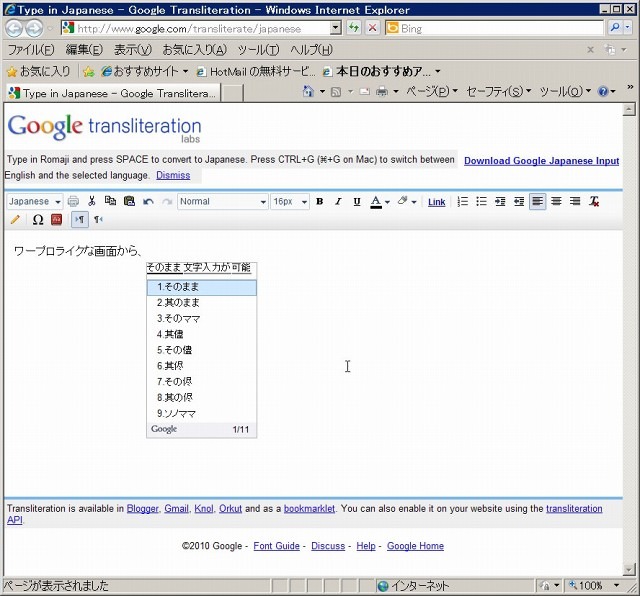Click the printer icon in IE command bar
This screenshot has height=596, width=640.
click(382, 91)
